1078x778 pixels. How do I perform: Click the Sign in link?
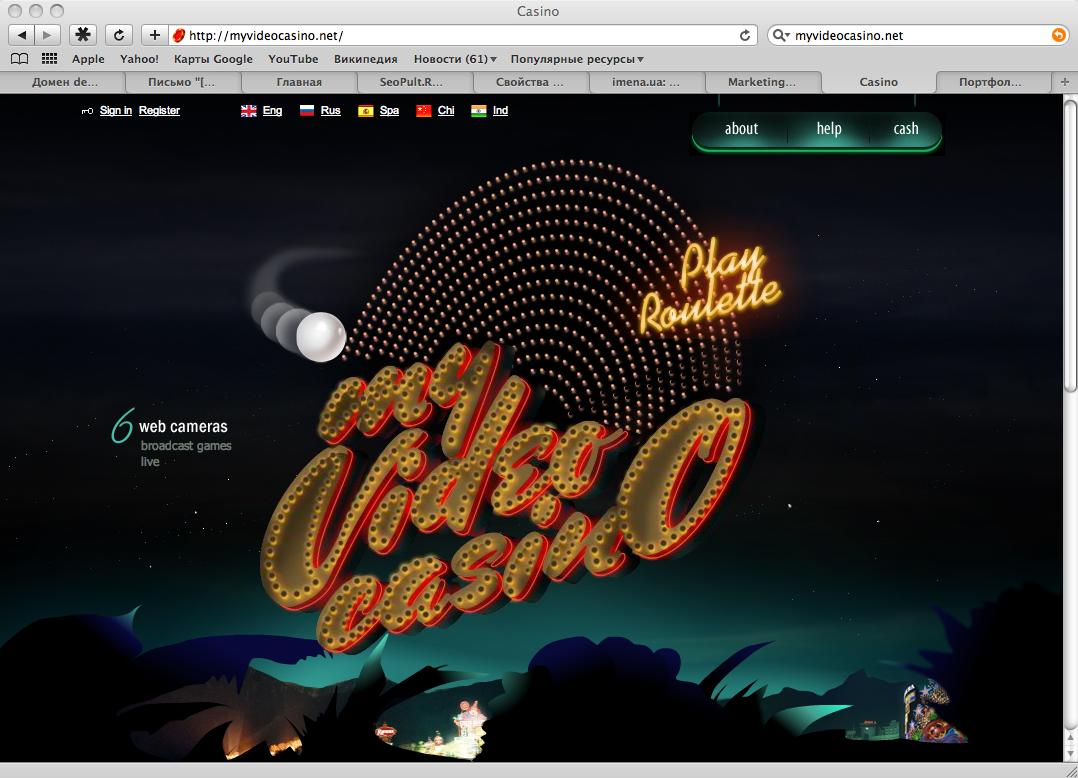(116, 111)
